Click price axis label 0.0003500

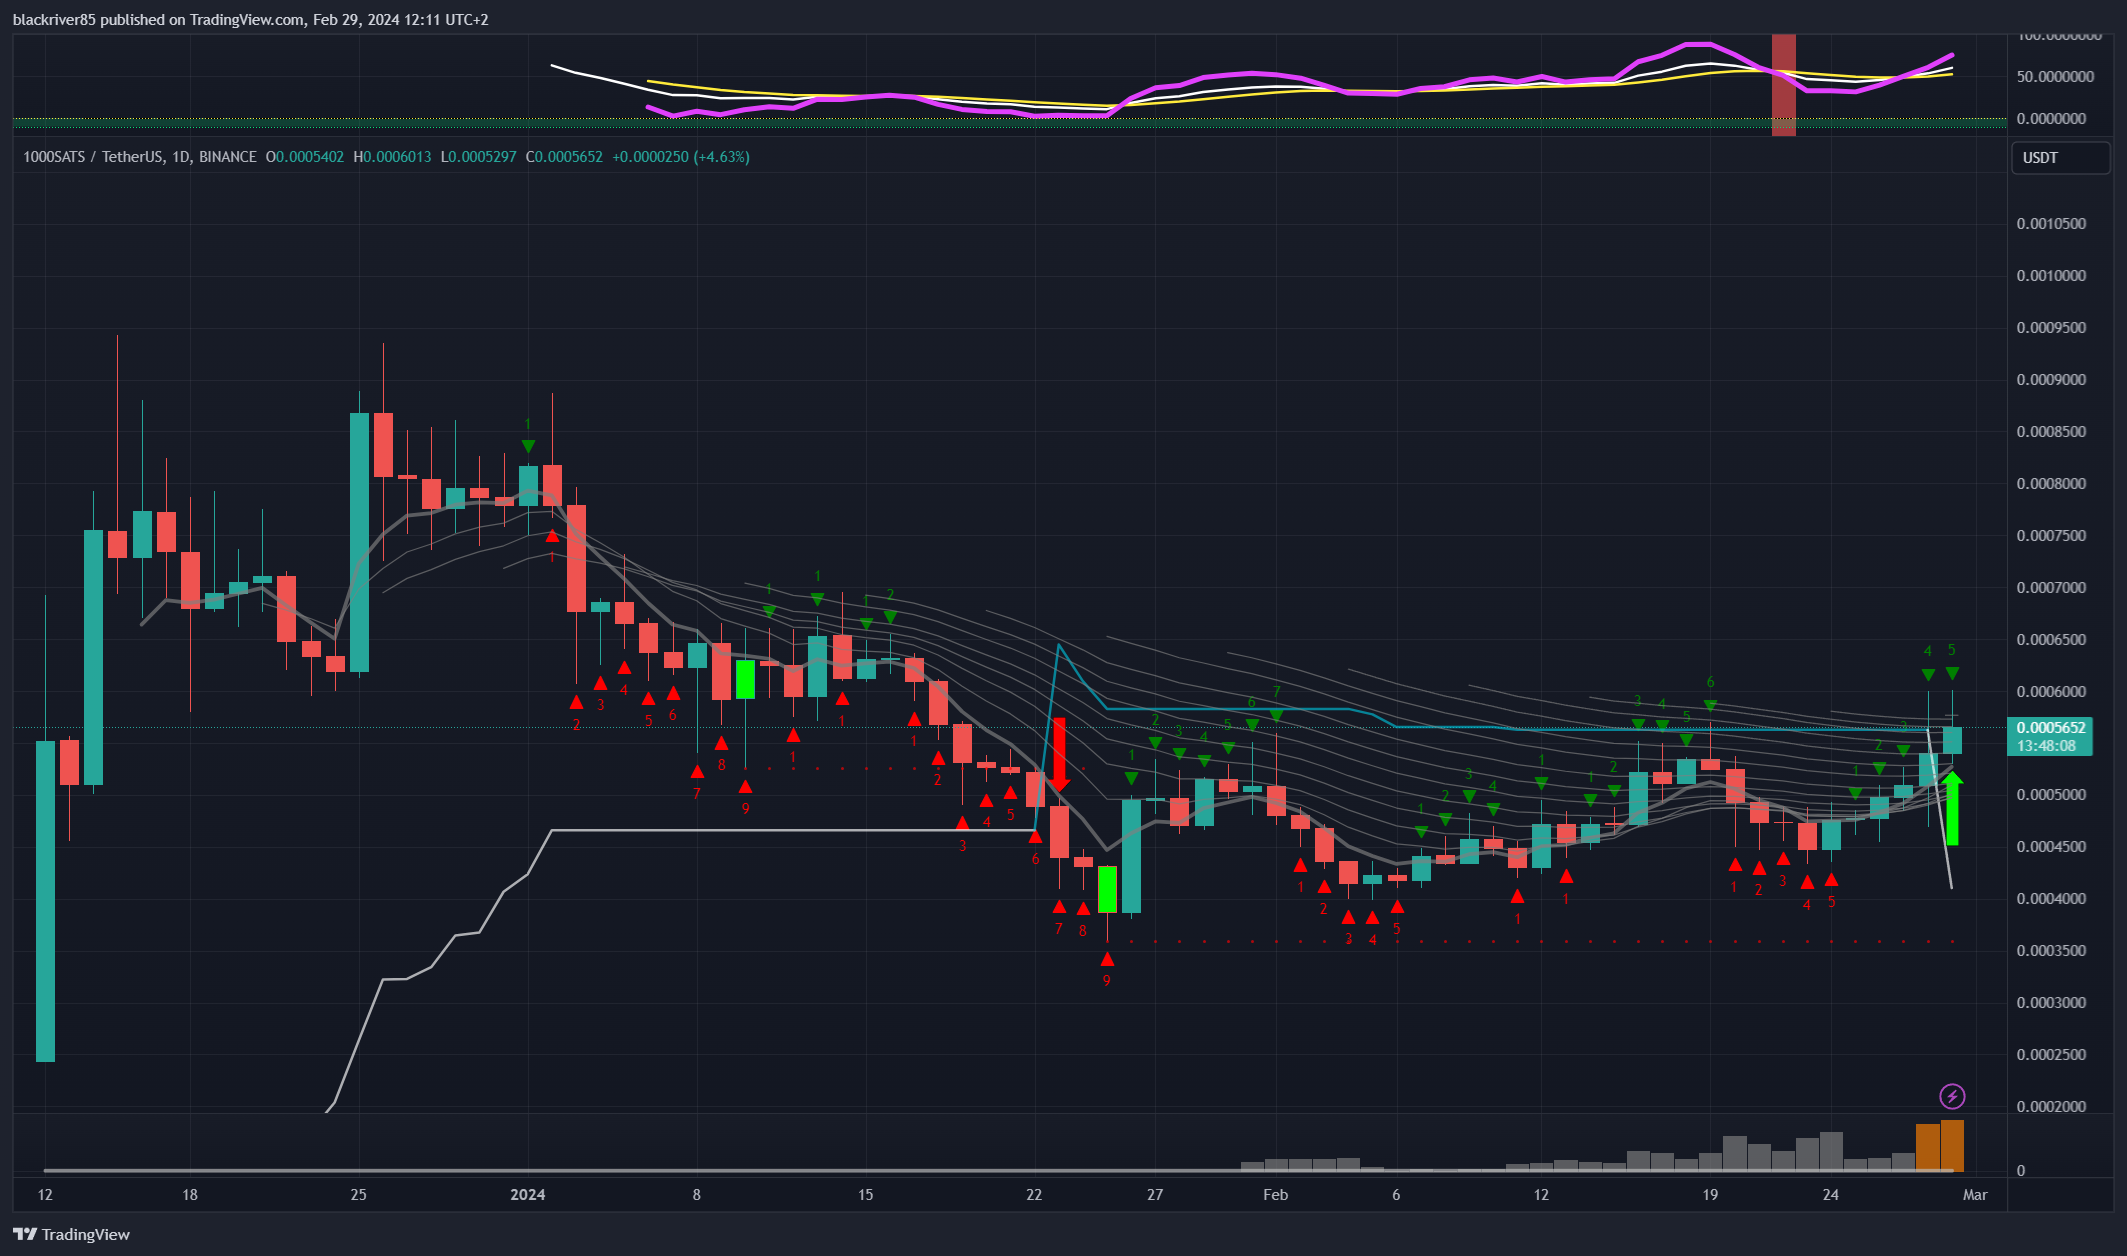2052,951
